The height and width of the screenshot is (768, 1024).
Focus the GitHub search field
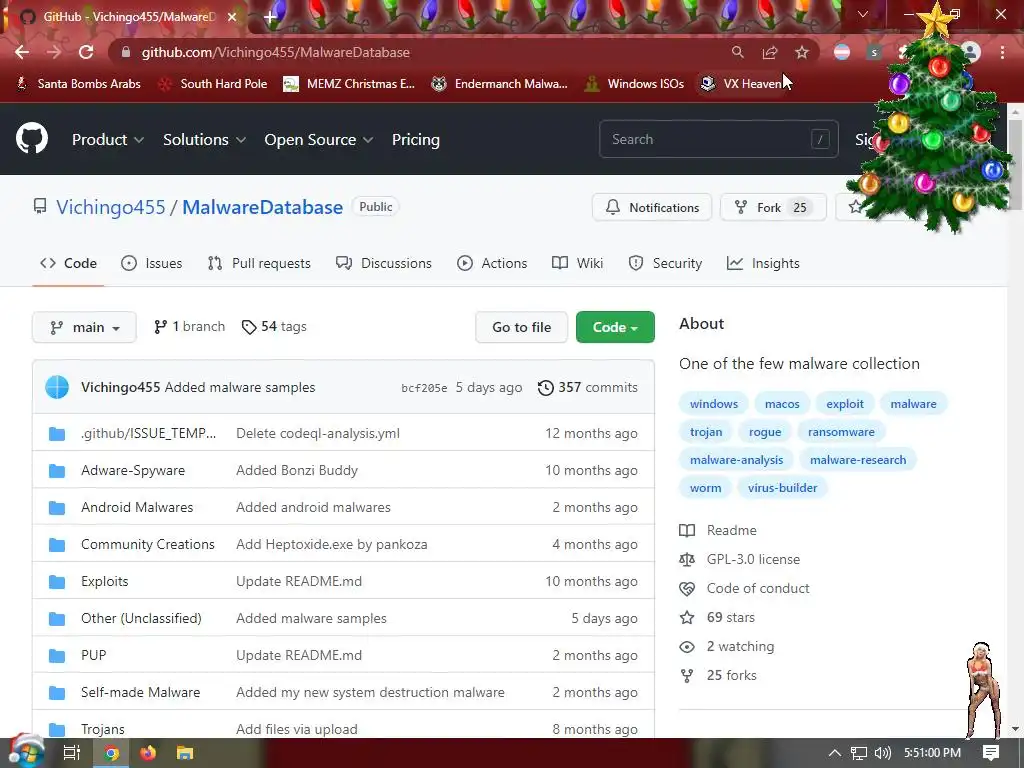tap(718, 139)
